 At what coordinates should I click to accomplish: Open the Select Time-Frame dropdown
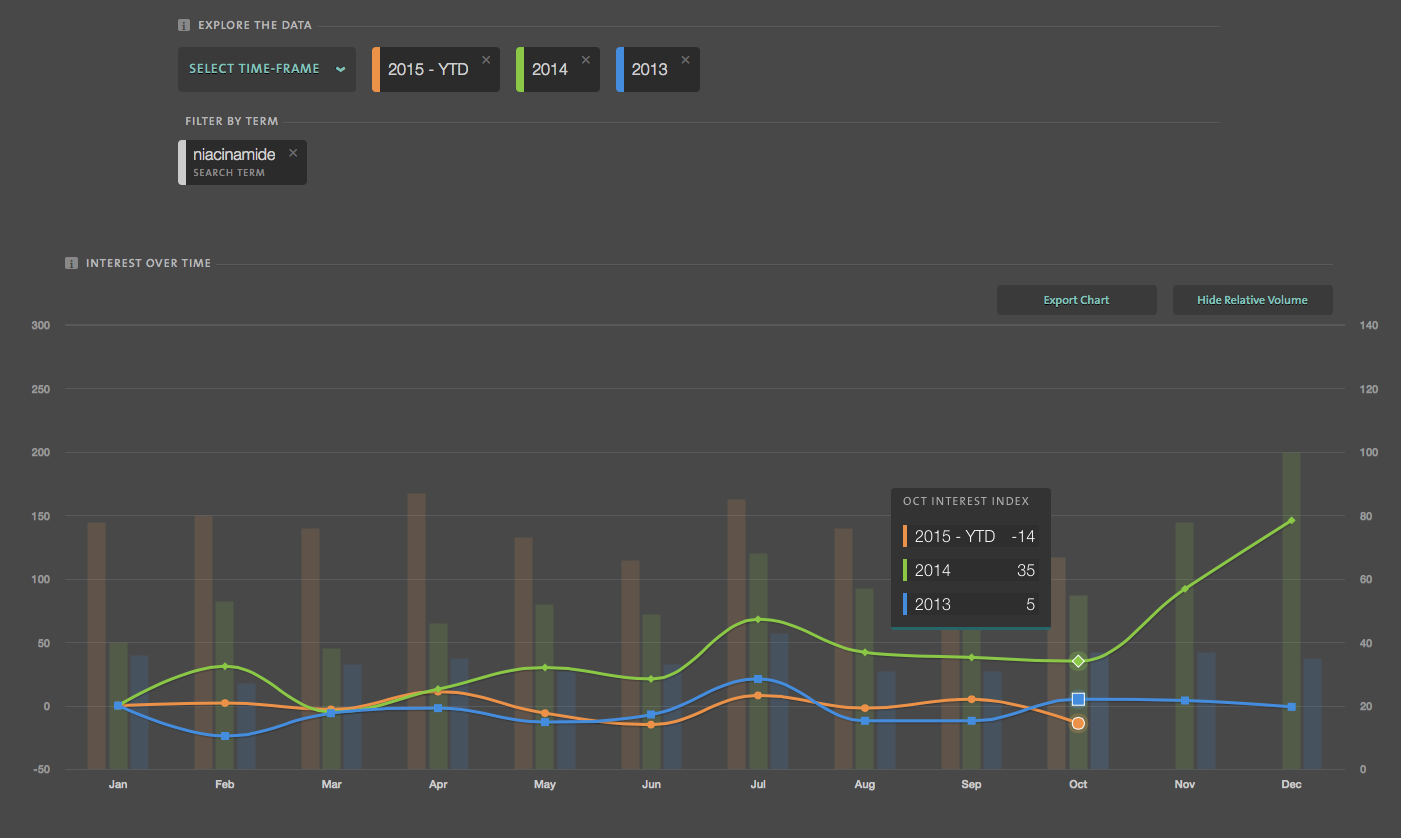coord(267,69)
